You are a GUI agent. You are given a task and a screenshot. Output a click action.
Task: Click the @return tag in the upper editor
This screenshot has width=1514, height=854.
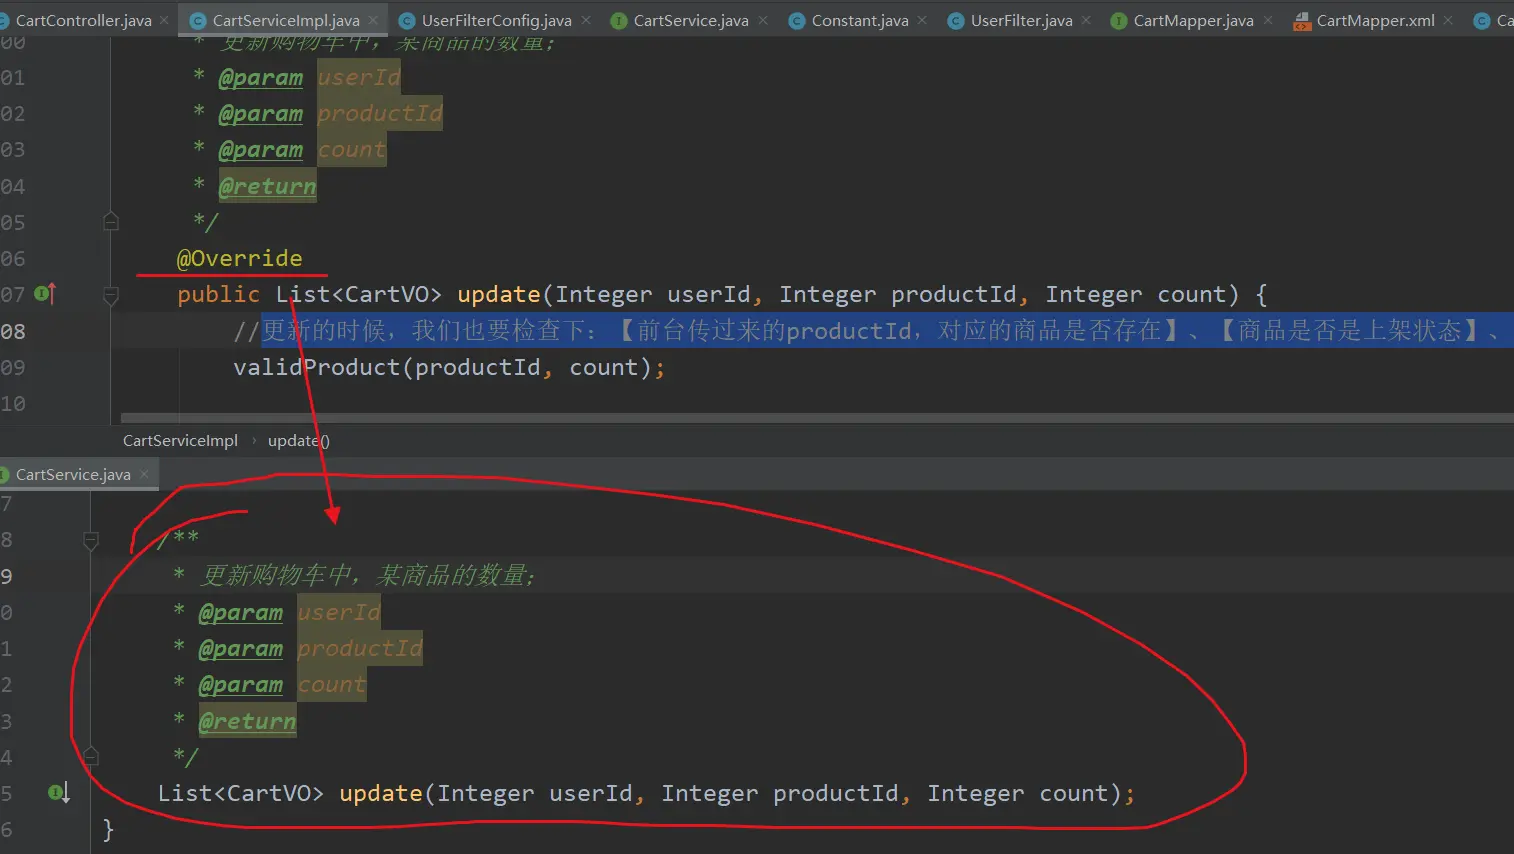(267, 186)
